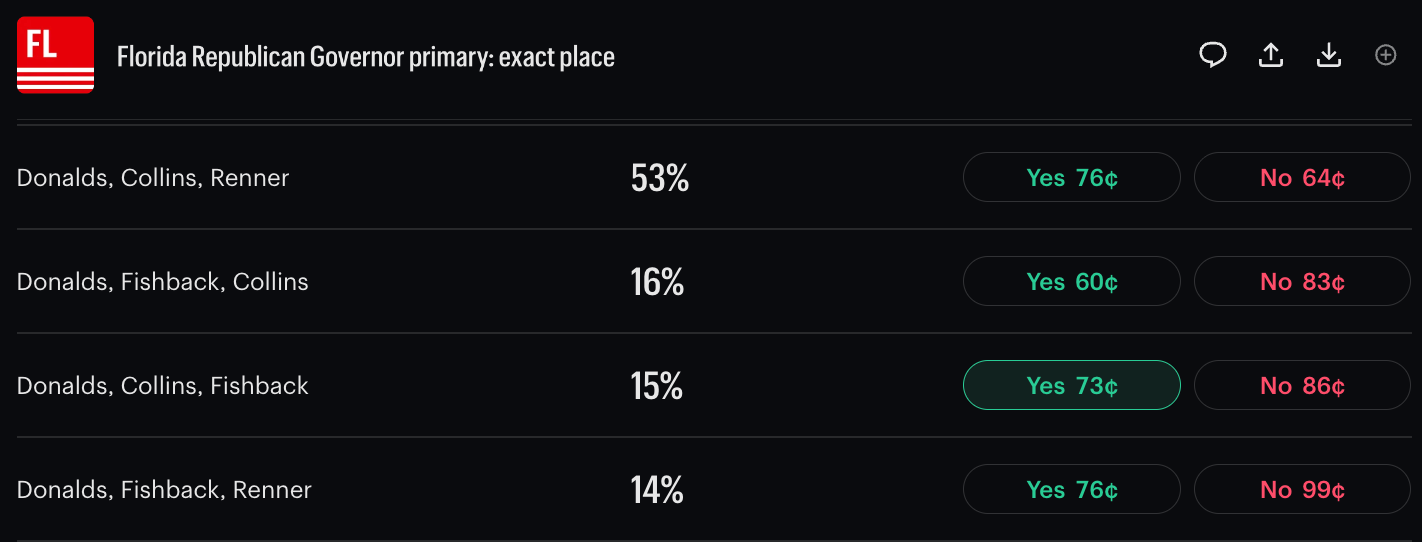
Task: Click highlighted Yes 73¢ button
Action: (1072, 386)
